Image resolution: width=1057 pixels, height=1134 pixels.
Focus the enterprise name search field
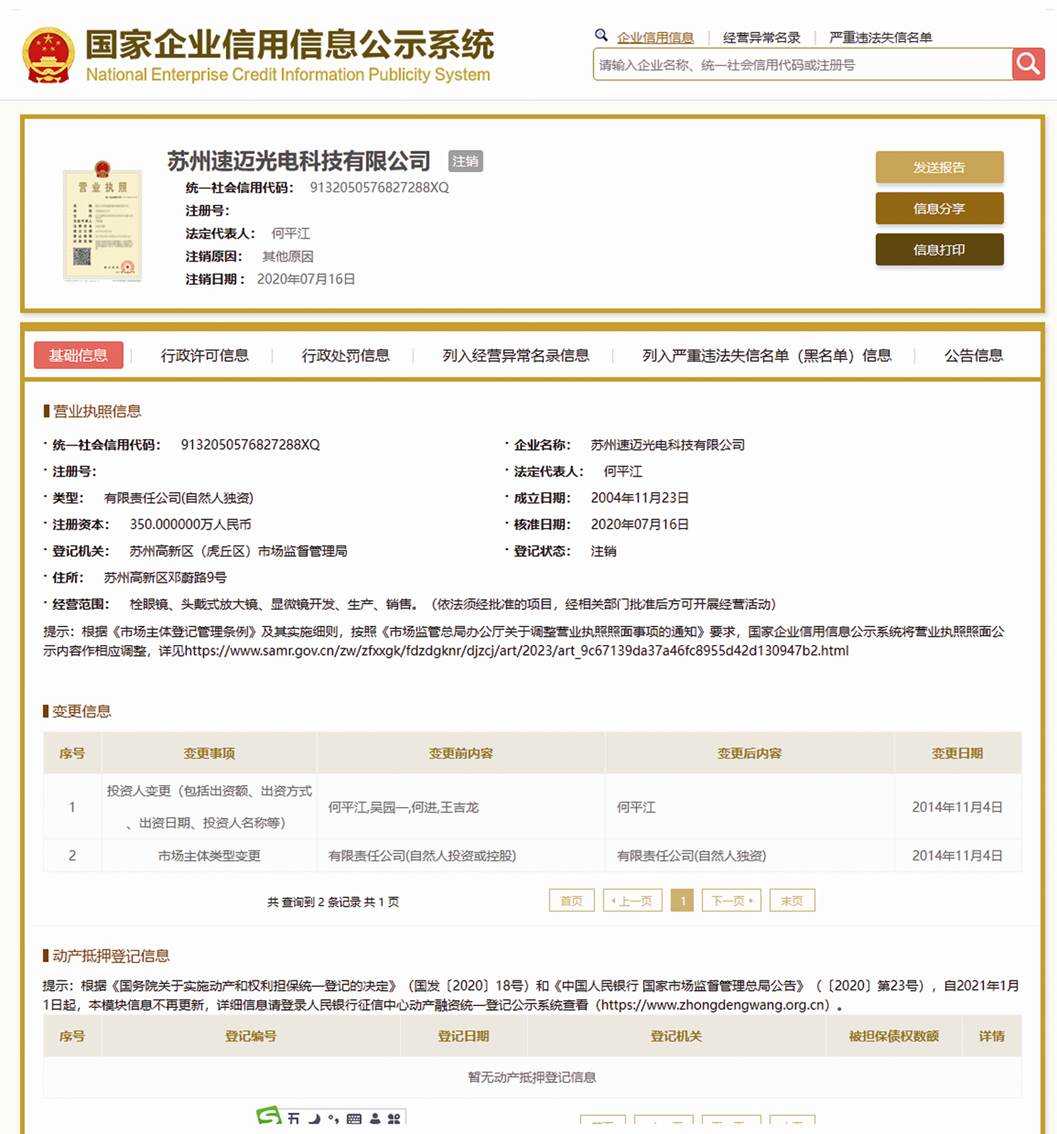(800, 65)
